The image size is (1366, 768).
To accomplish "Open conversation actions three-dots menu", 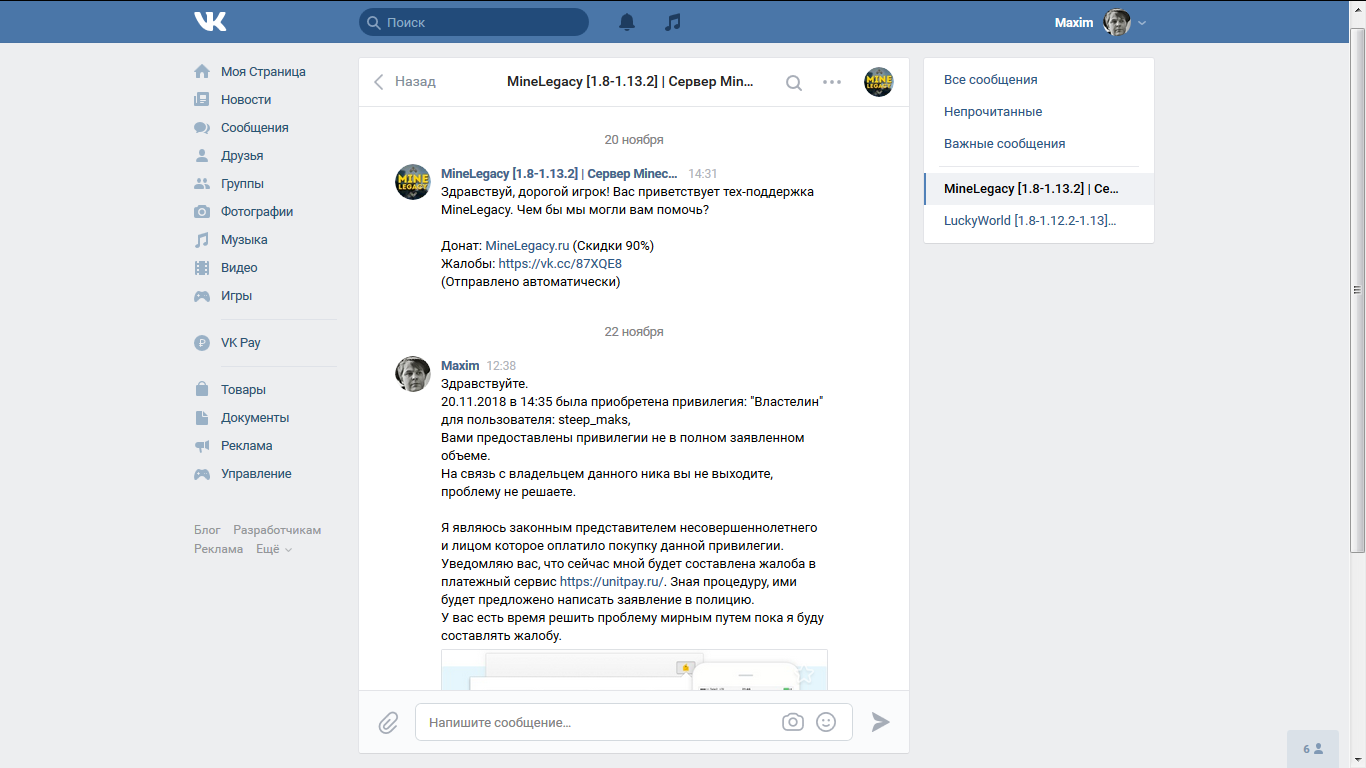I will coord(832,82).
